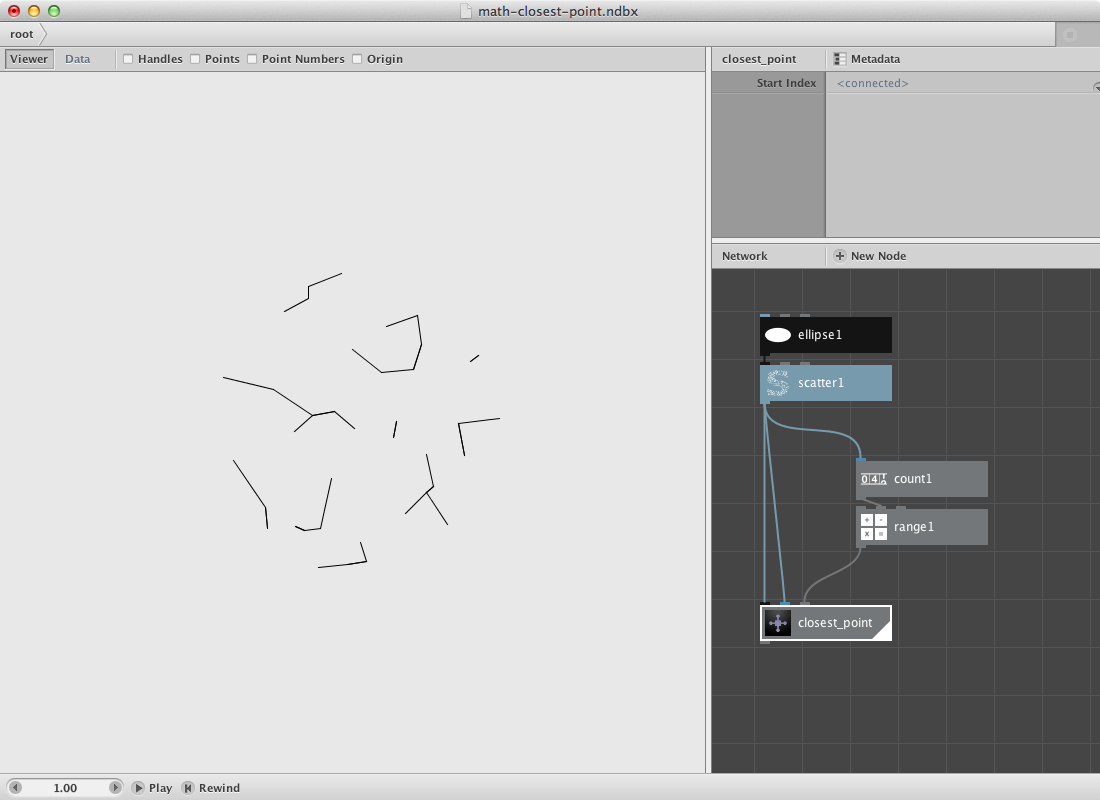The image size is (1100, 800).
Task: Select the range1 node icon
Action: (873, 527)
